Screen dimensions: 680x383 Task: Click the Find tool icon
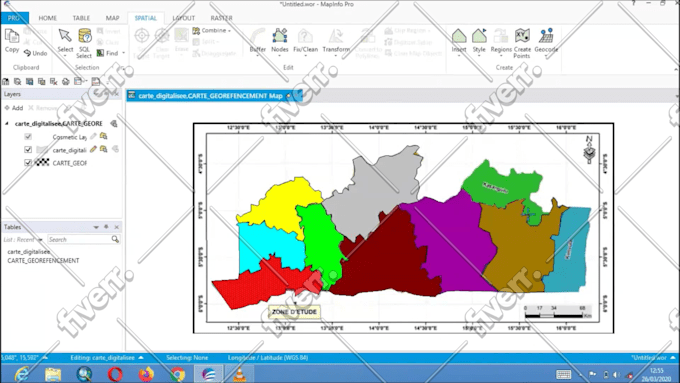[x=100, y=53]
